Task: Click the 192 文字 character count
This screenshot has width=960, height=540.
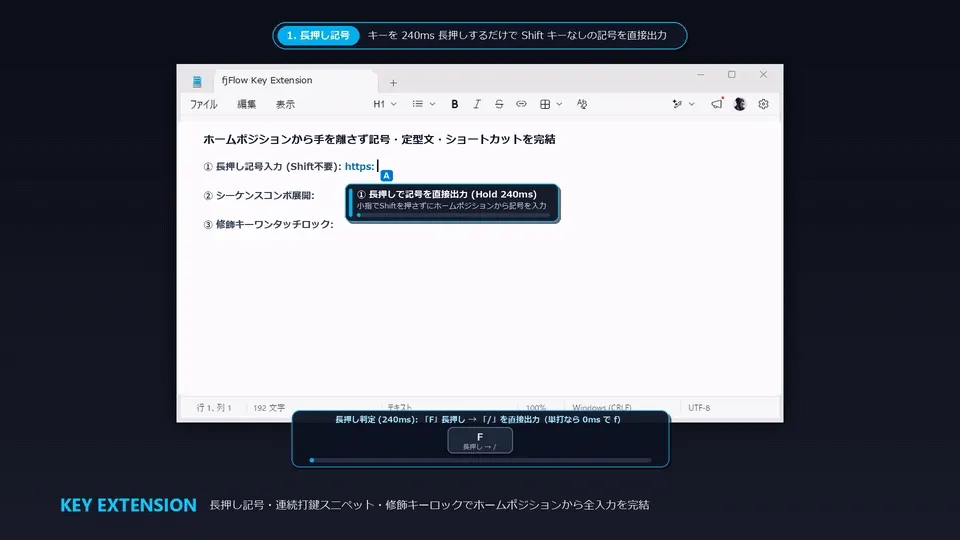Action: (x=269, y=407)
